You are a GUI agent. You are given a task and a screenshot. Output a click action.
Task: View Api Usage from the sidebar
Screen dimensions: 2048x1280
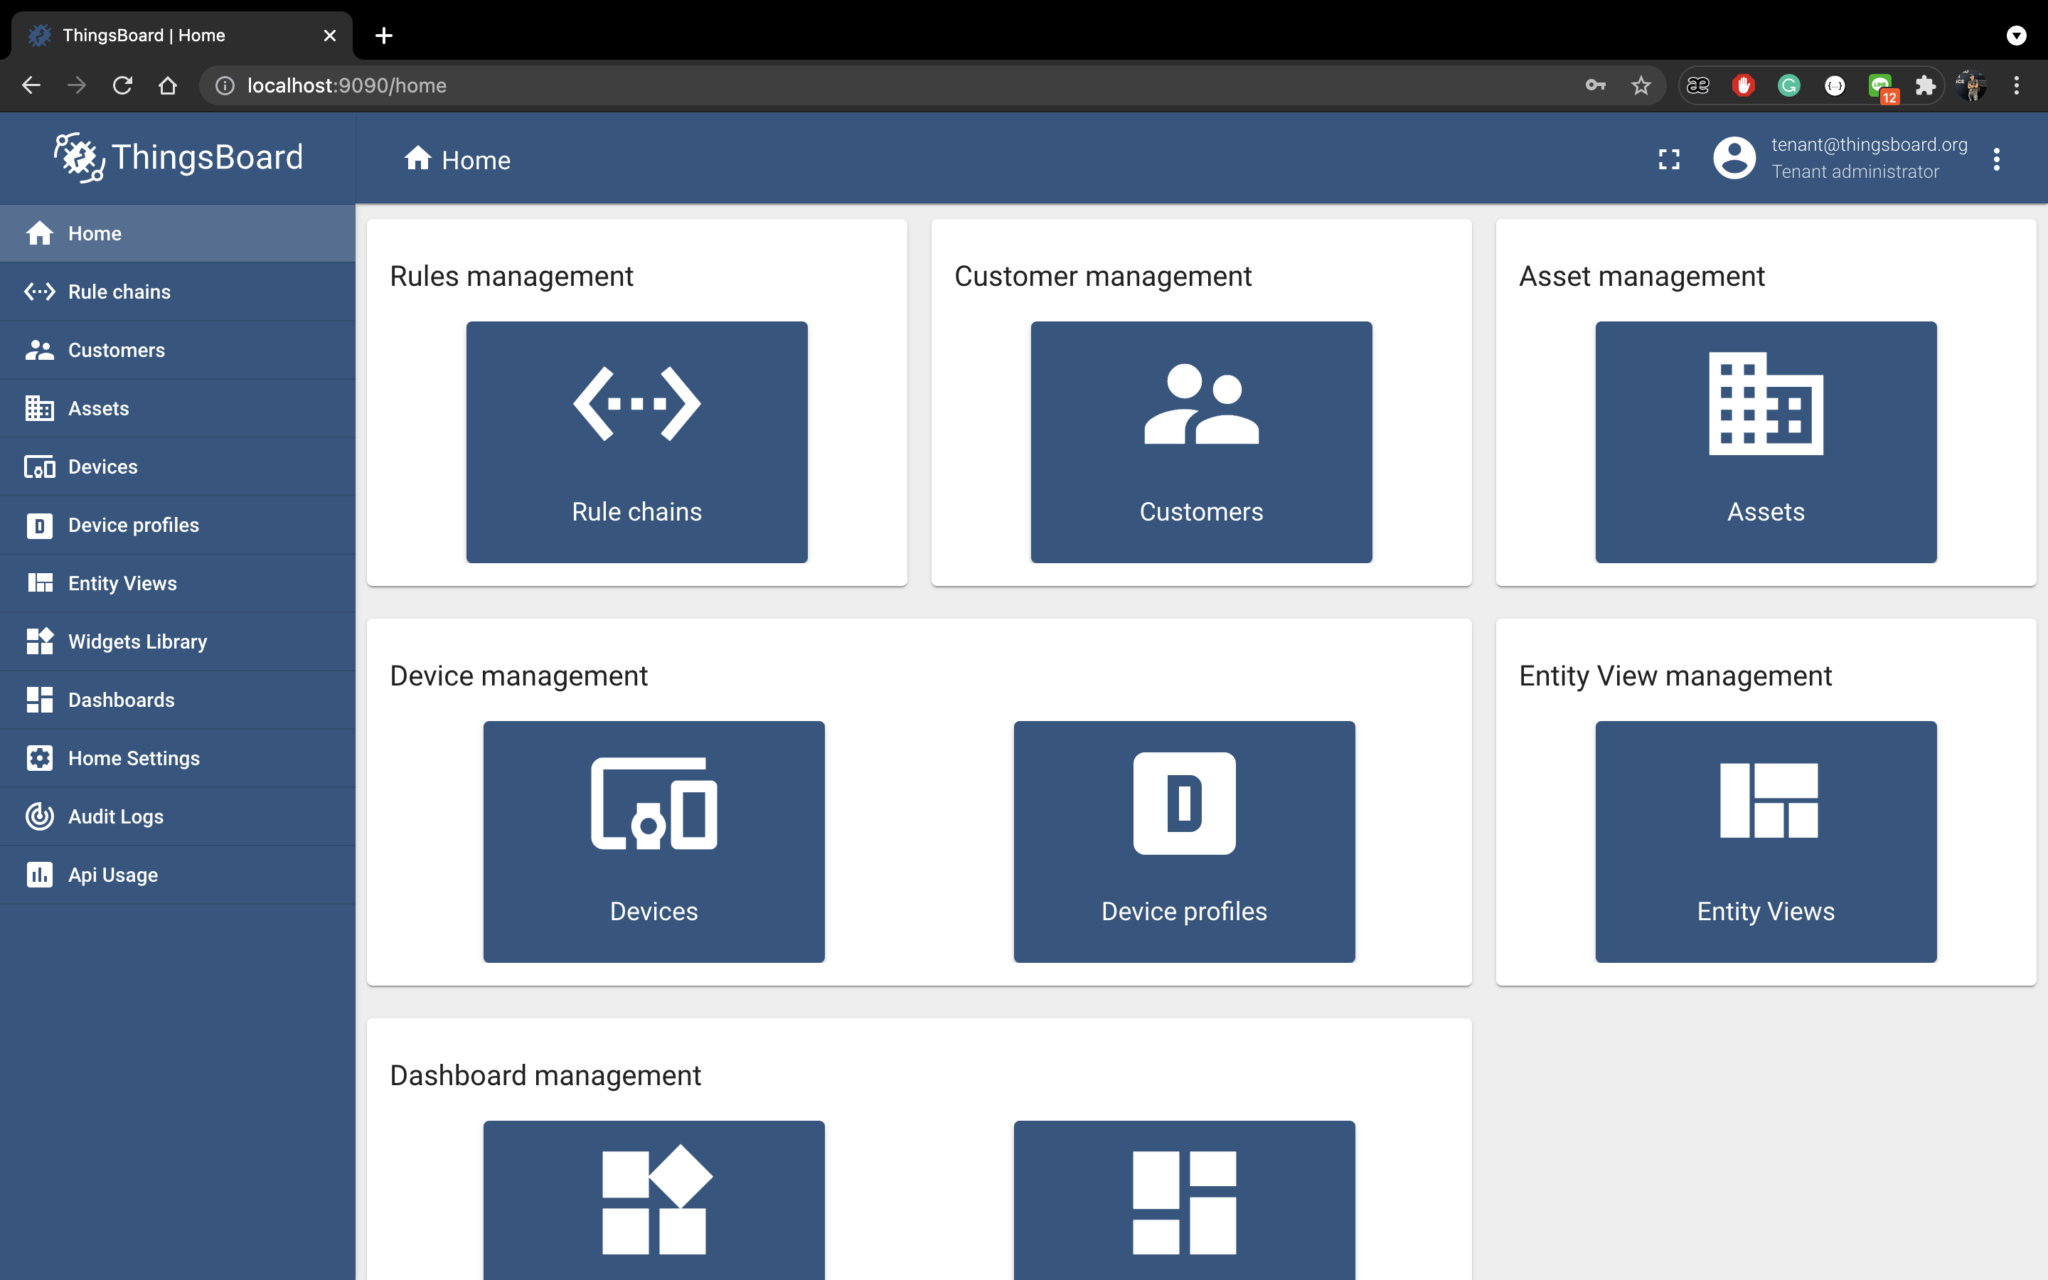(112, 874)
